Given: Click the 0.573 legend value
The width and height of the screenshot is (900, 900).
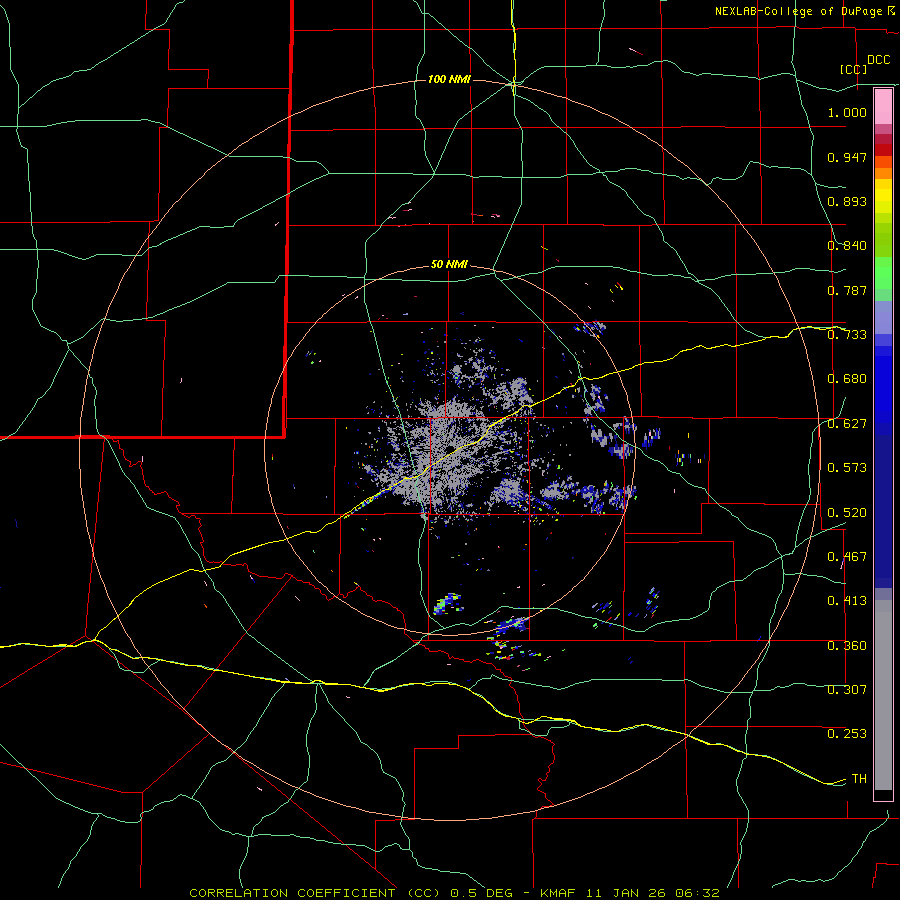Looking at the screenshot, I should click(x=847, y=468).
